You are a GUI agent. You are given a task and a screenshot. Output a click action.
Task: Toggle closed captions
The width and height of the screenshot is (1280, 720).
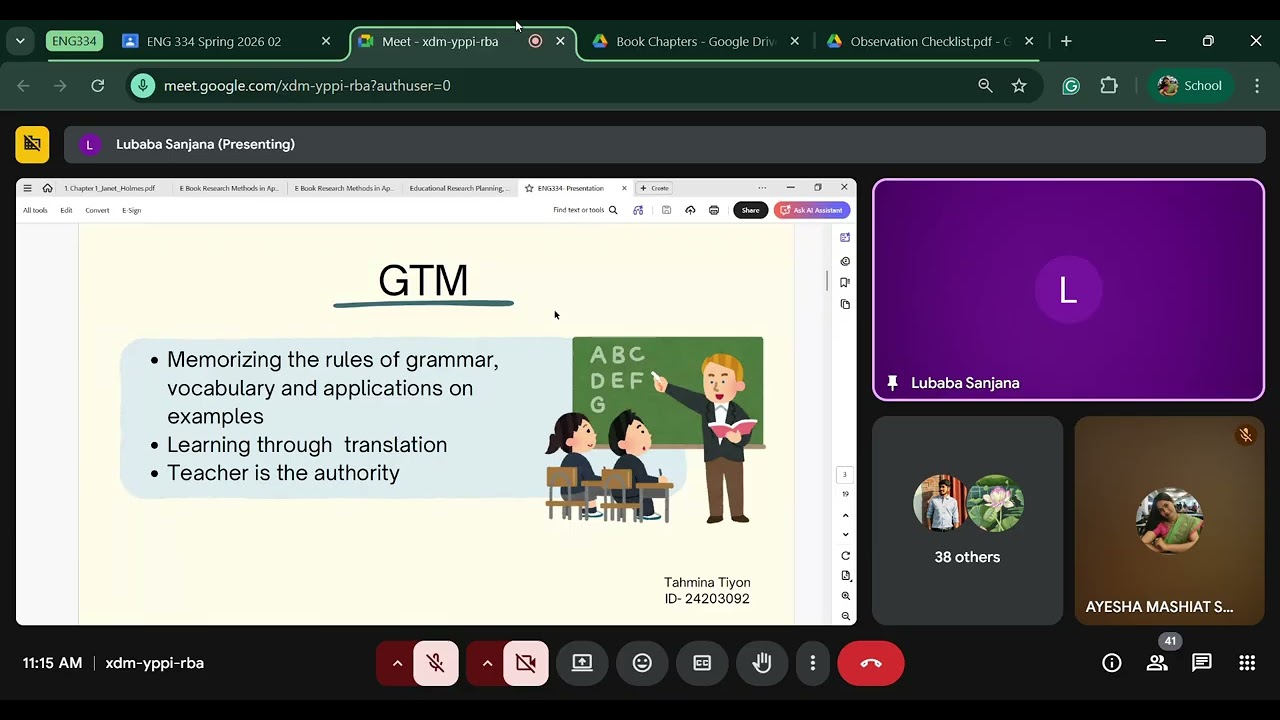[702, 663]
